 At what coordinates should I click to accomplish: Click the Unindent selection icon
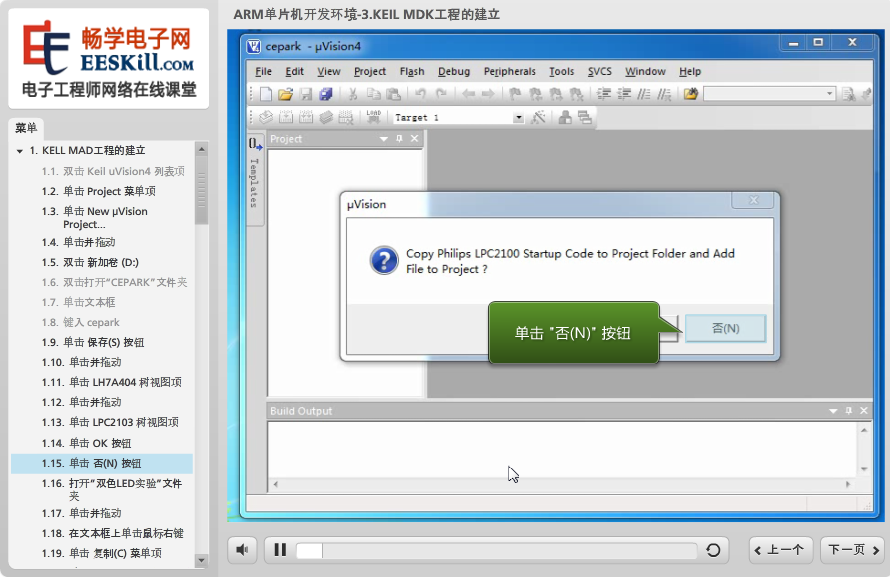coord(624,94)
